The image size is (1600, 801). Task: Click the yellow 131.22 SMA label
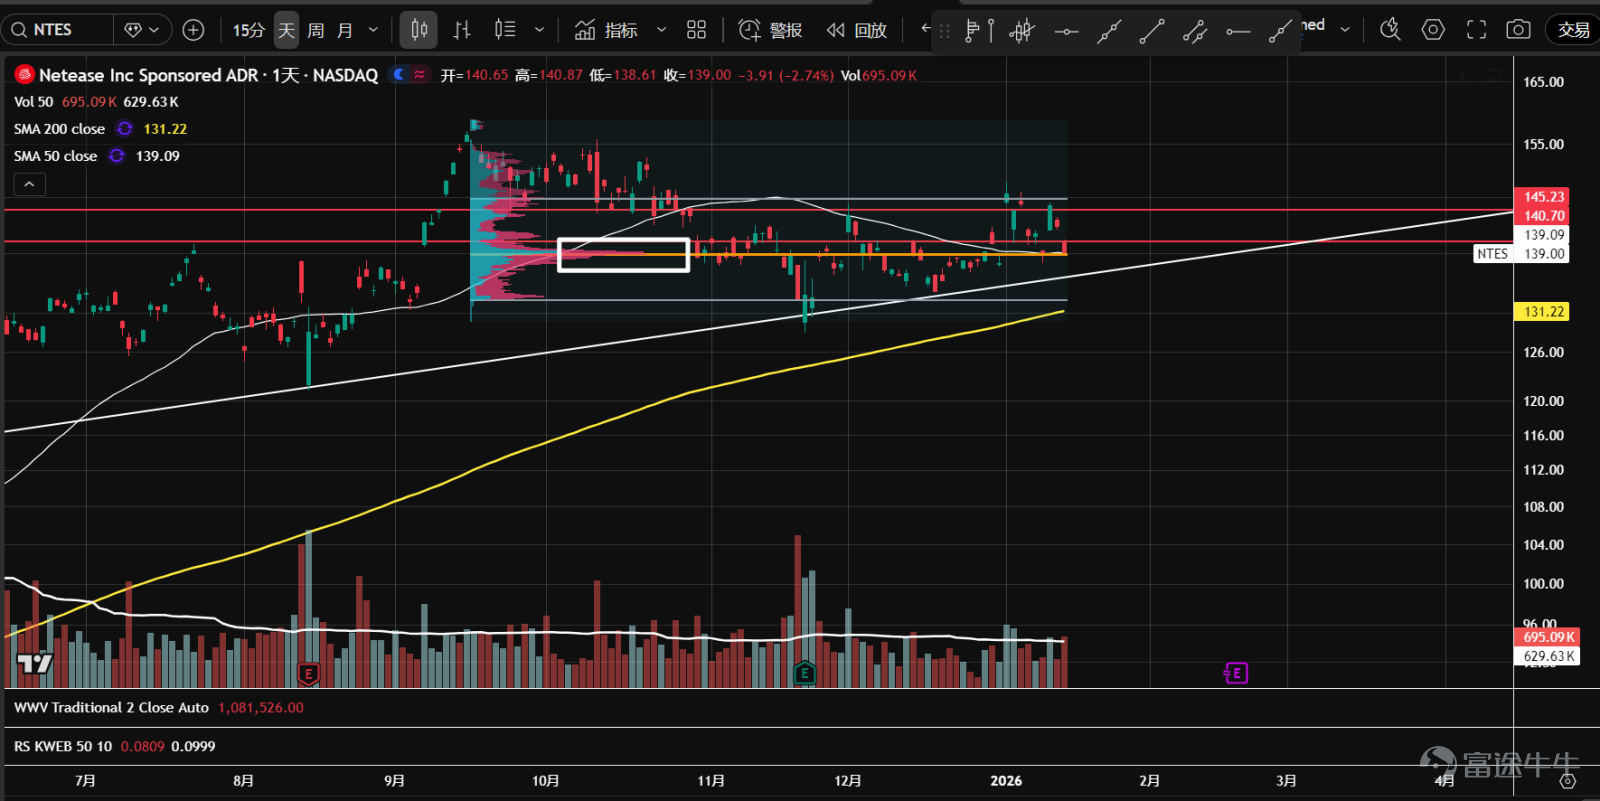tap(1543, 312)
